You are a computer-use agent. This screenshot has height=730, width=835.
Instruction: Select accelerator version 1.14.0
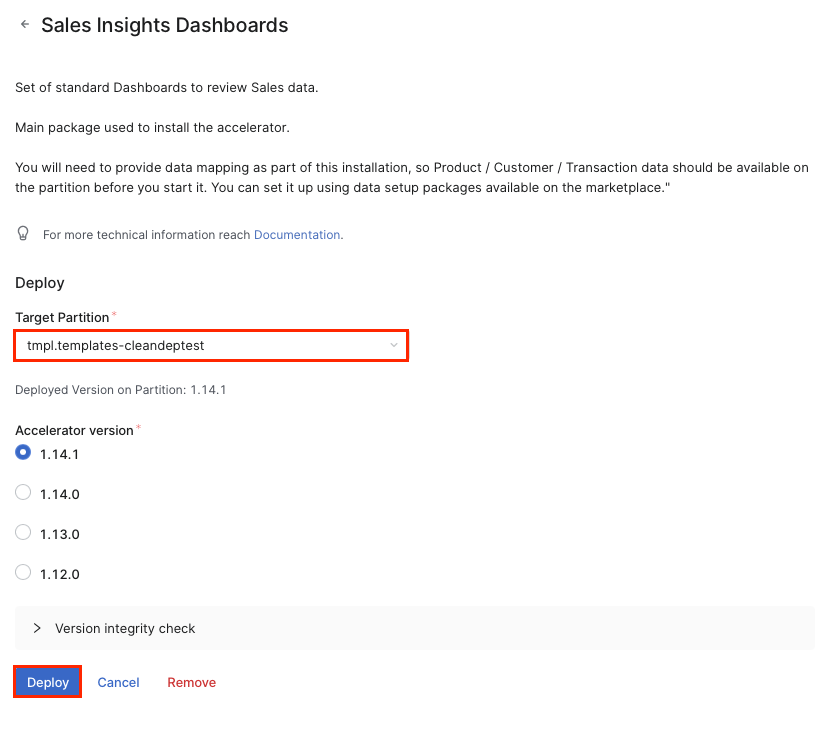pos(22,492)
